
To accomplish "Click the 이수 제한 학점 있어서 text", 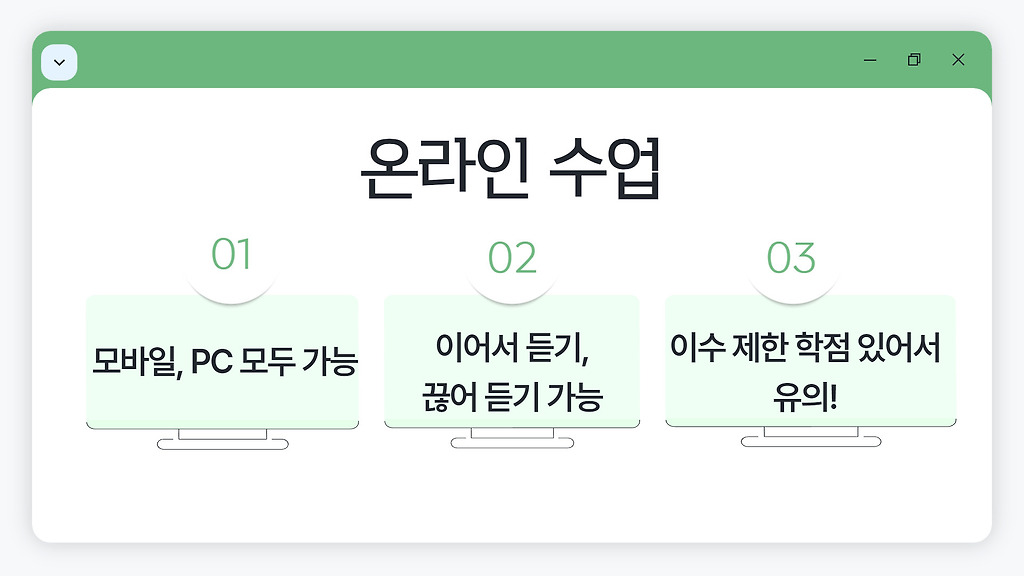I will point(805,347).
